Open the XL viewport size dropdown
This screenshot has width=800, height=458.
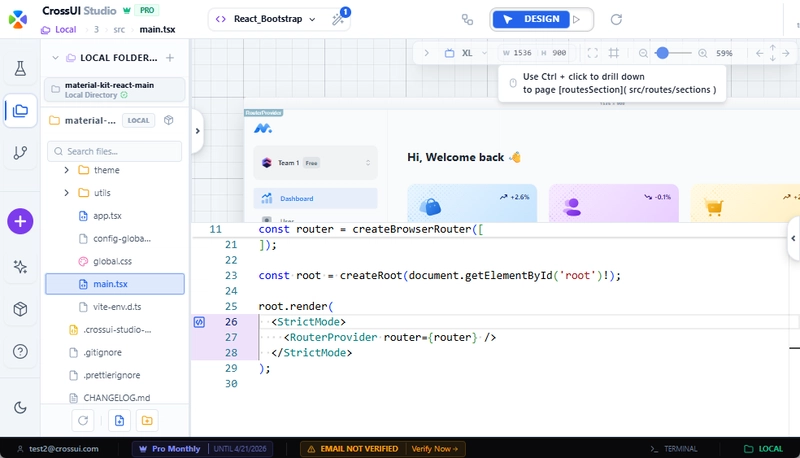click(466, 53)
